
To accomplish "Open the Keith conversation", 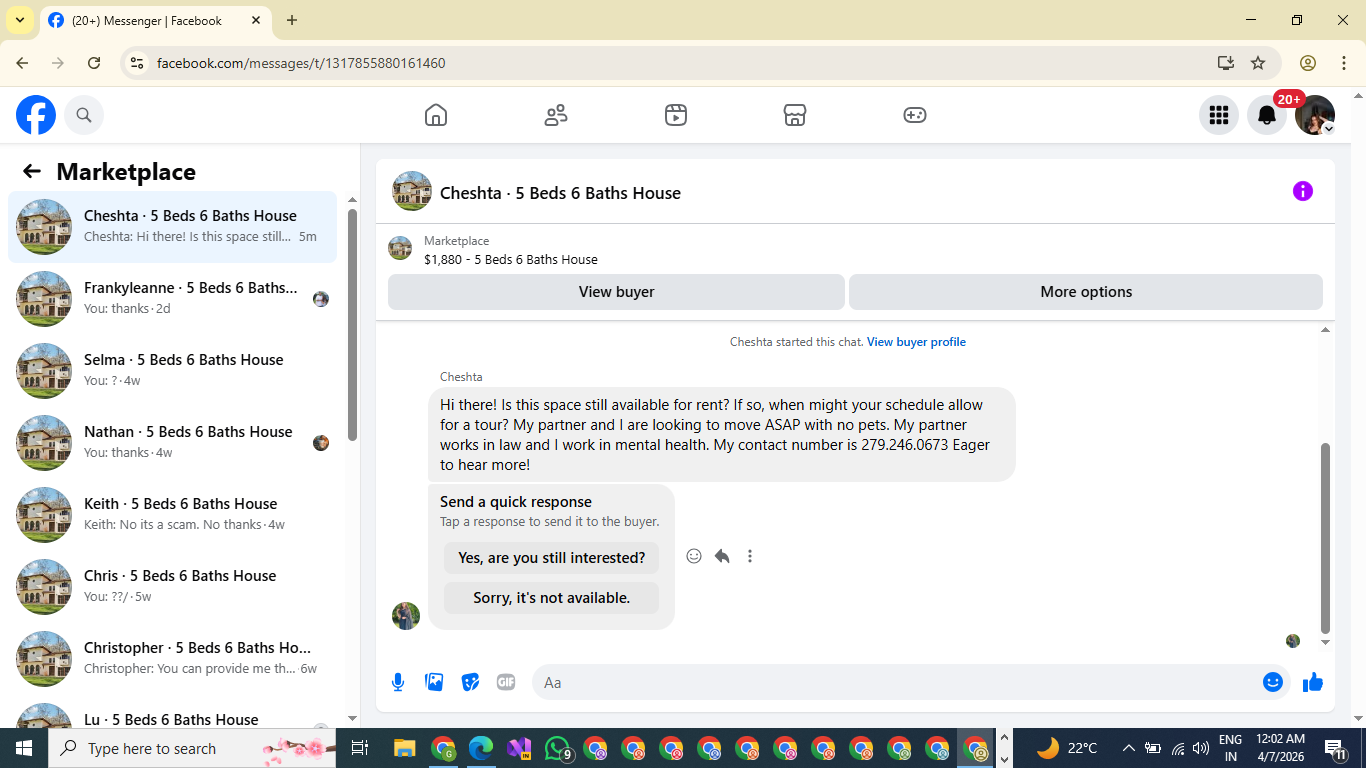I will click(x=172, y=515).
